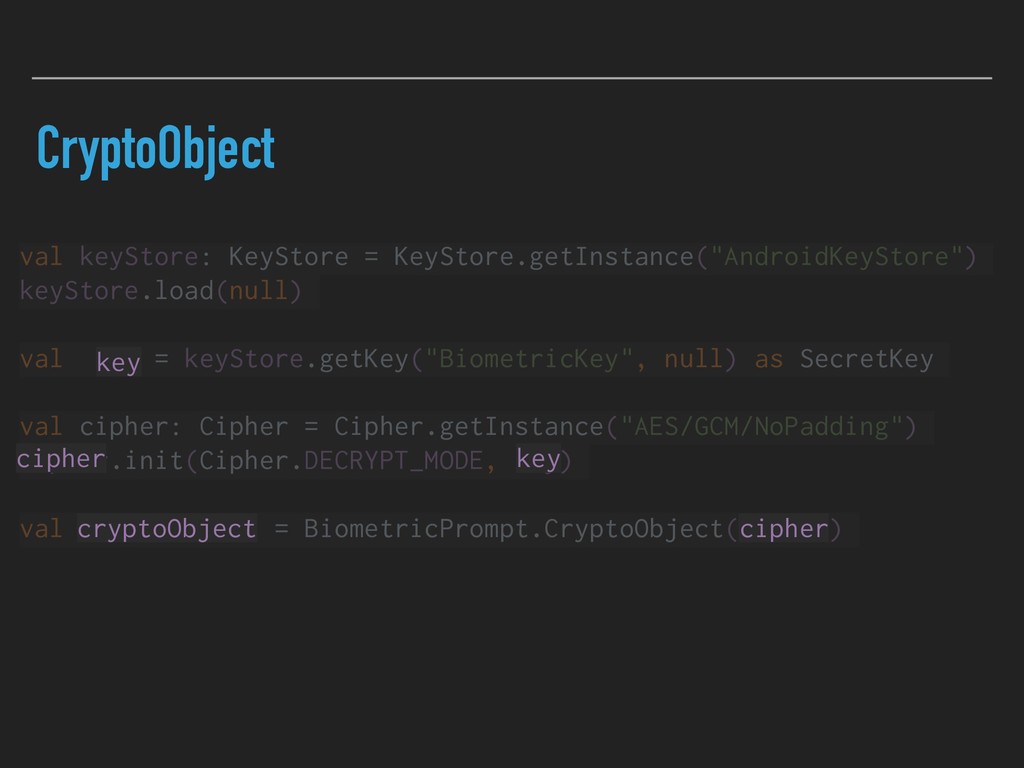Click the horizontal divider line above the title

(x=511, y=77)
